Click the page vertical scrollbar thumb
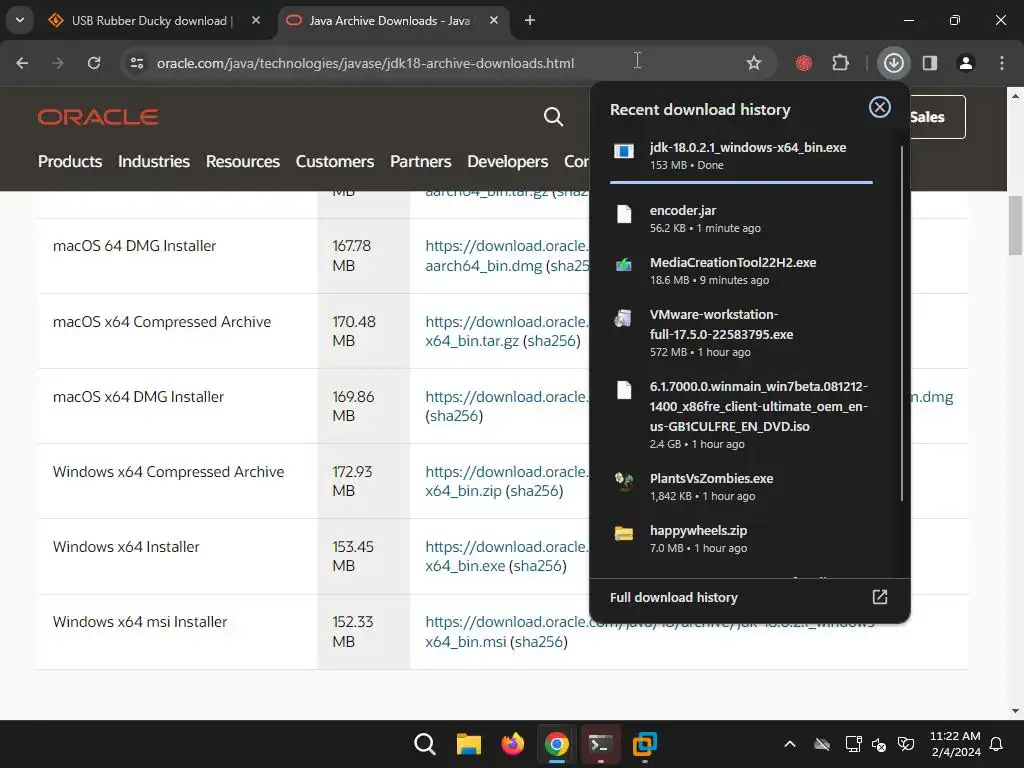The image size is (1024, 768). pyautogui.click(x=1015, y=225)
